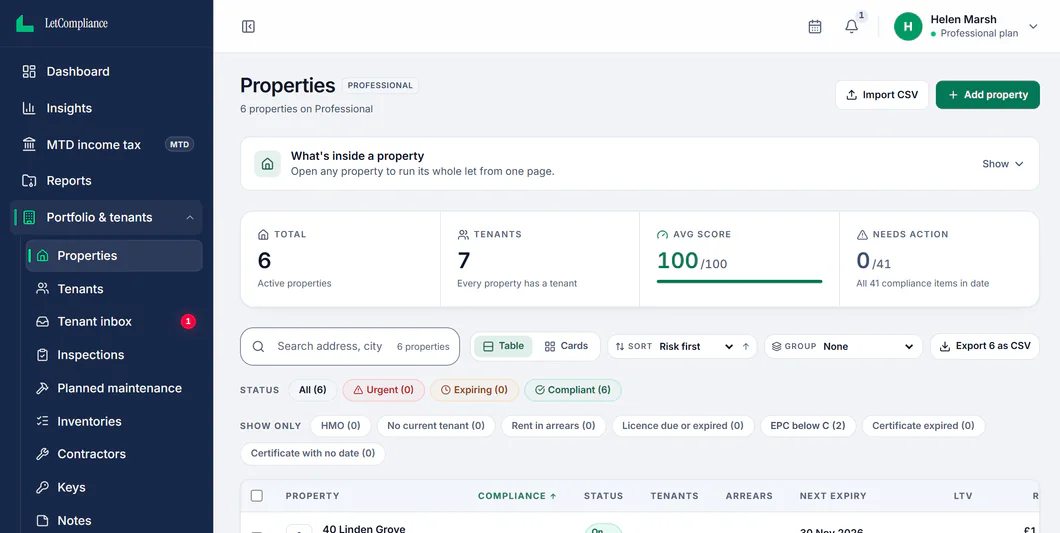The width and height of the screenshot is (1060, 533).
Task: Click Helen Marsh avatar circle
Action: pos(908,26)
